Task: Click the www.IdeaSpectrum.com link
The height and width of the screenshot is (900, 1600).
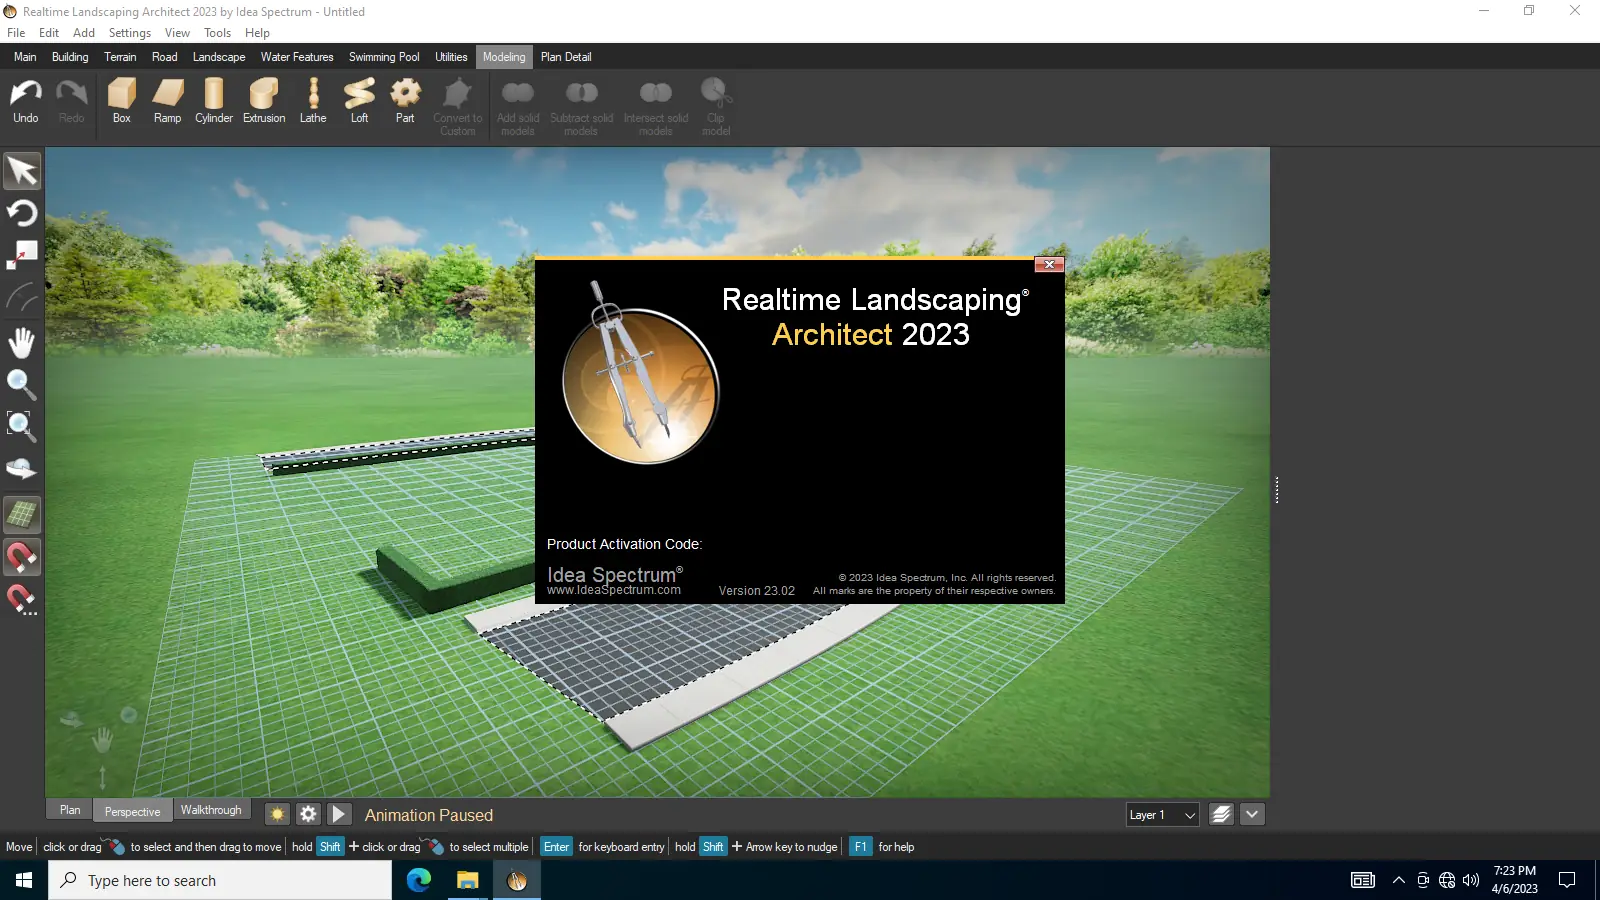Action: tap(614, 590)
